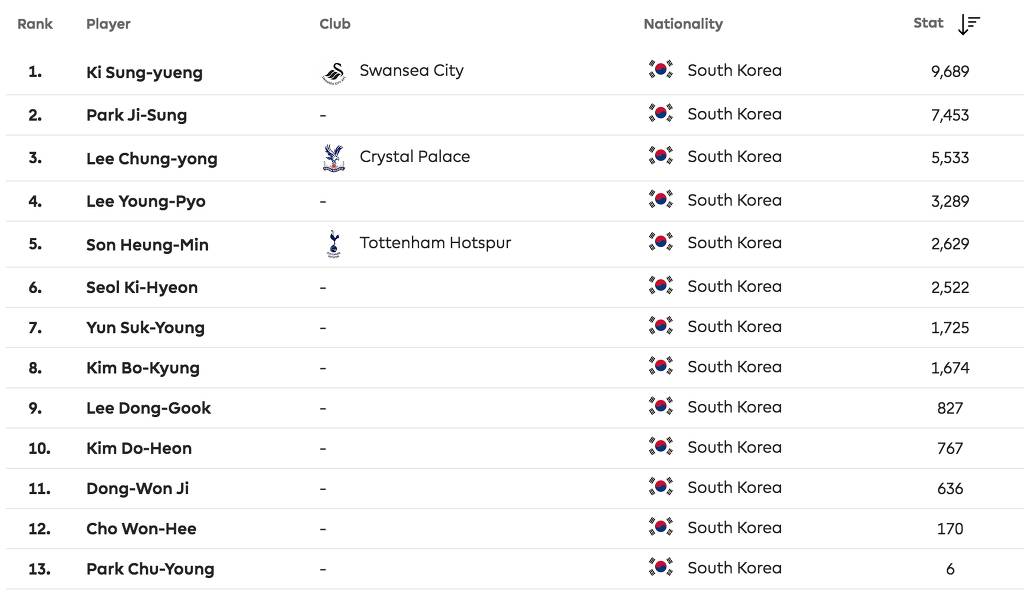Screen dimensions: 1024x601
Task: Click the Crystal Palace club crest
Action: 333,157
